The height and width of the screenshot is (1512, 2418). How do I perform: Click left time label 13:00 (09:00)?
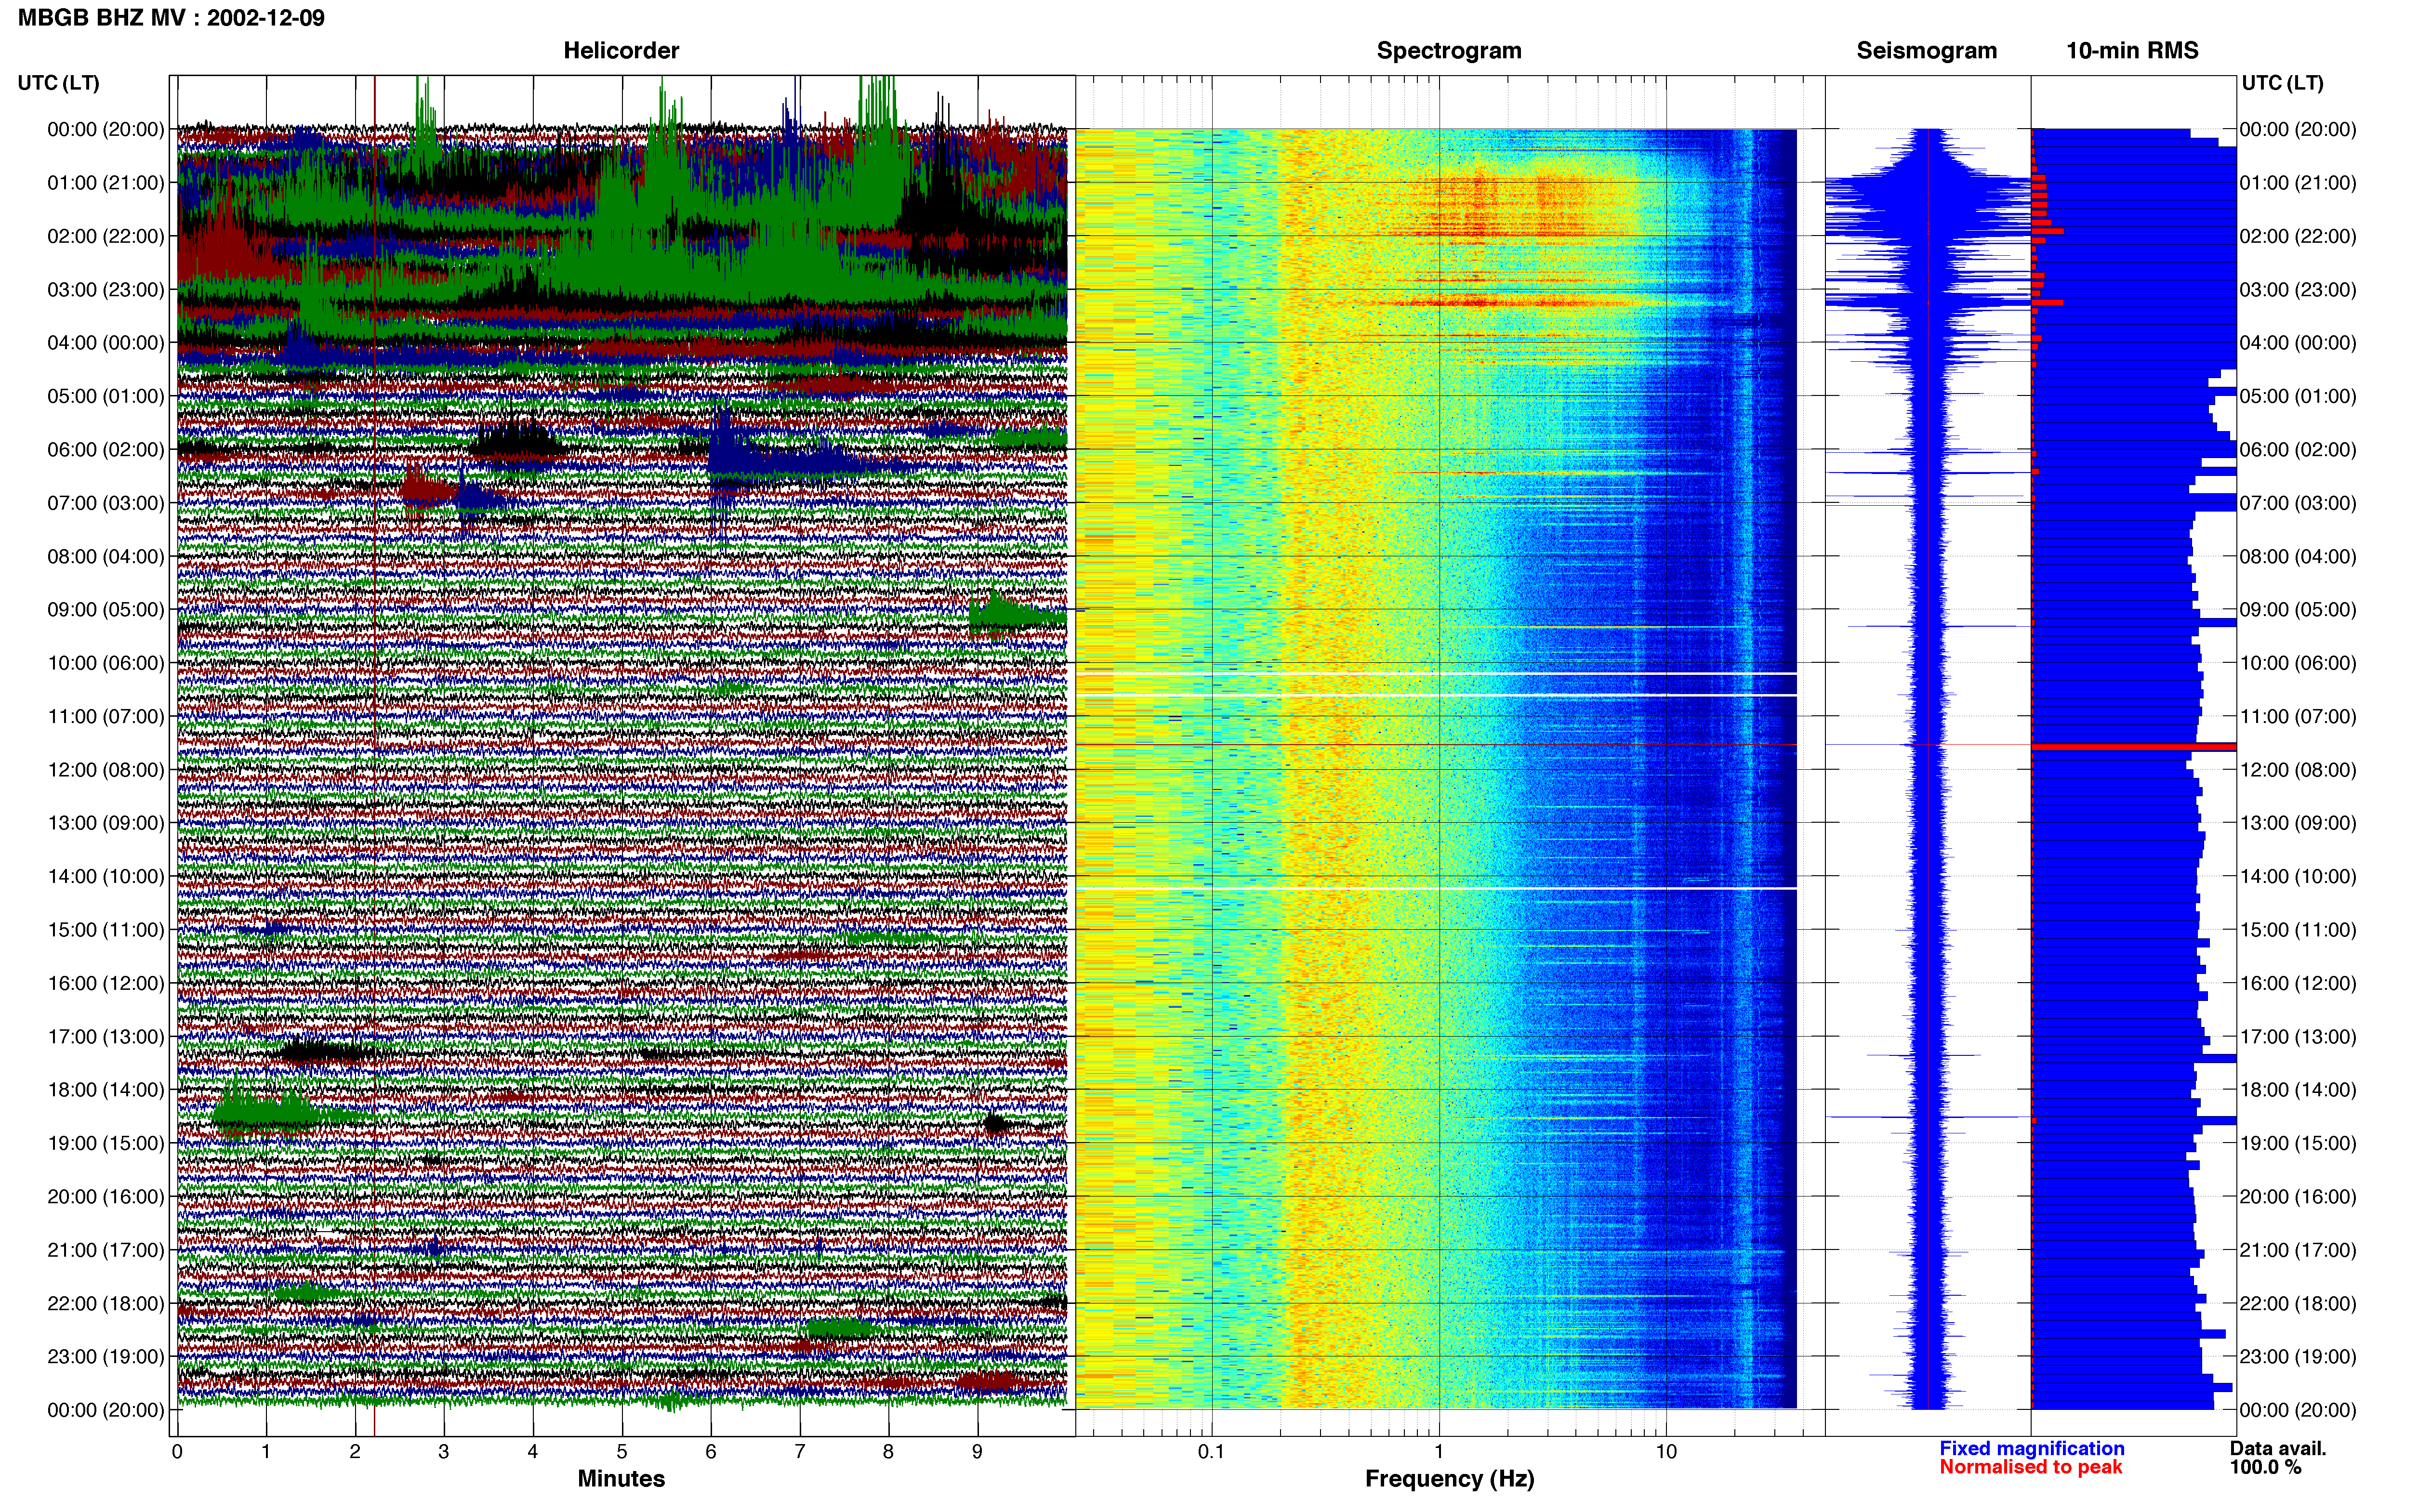click(106, 823)
